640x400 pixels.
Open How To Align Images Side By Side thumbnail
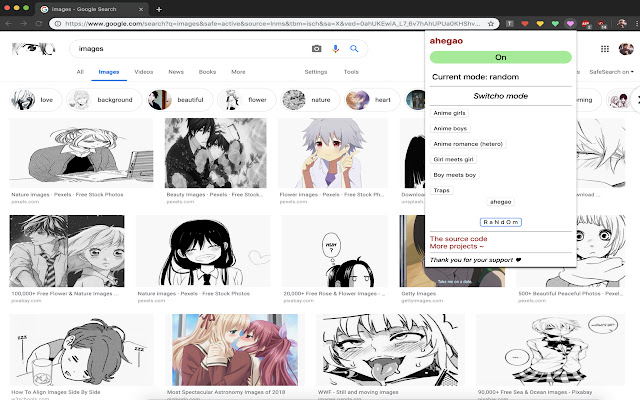click(x=81, y=350)
